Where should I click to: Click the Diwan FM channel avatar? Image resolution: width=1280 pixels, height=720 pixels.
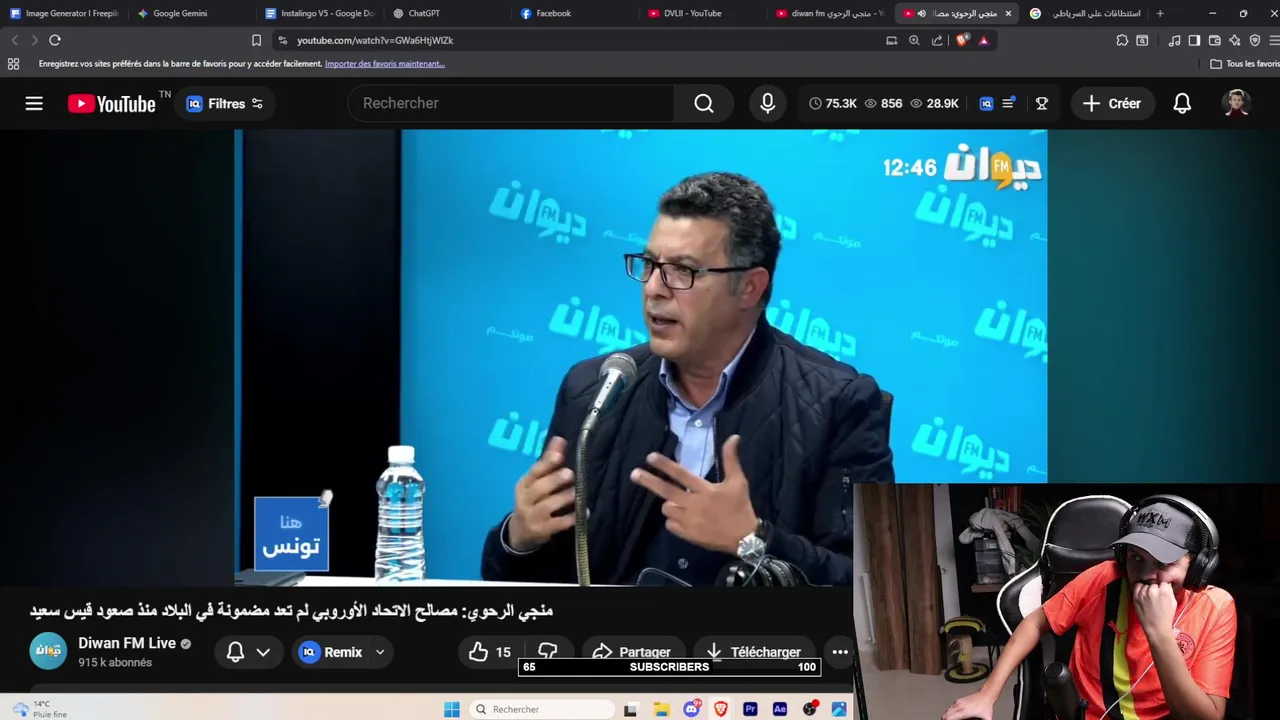point(48,651)
